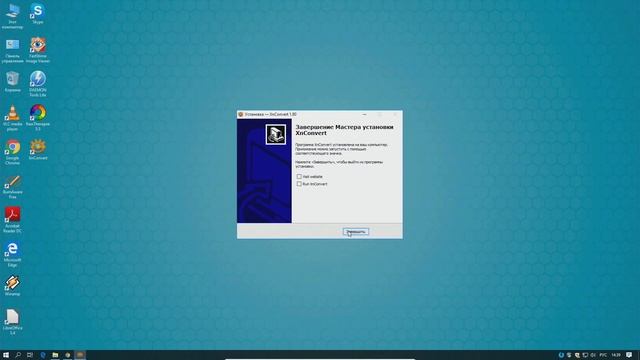Open the Skype desktop shortcut
The image size is (640, 360).
(38, 14)
